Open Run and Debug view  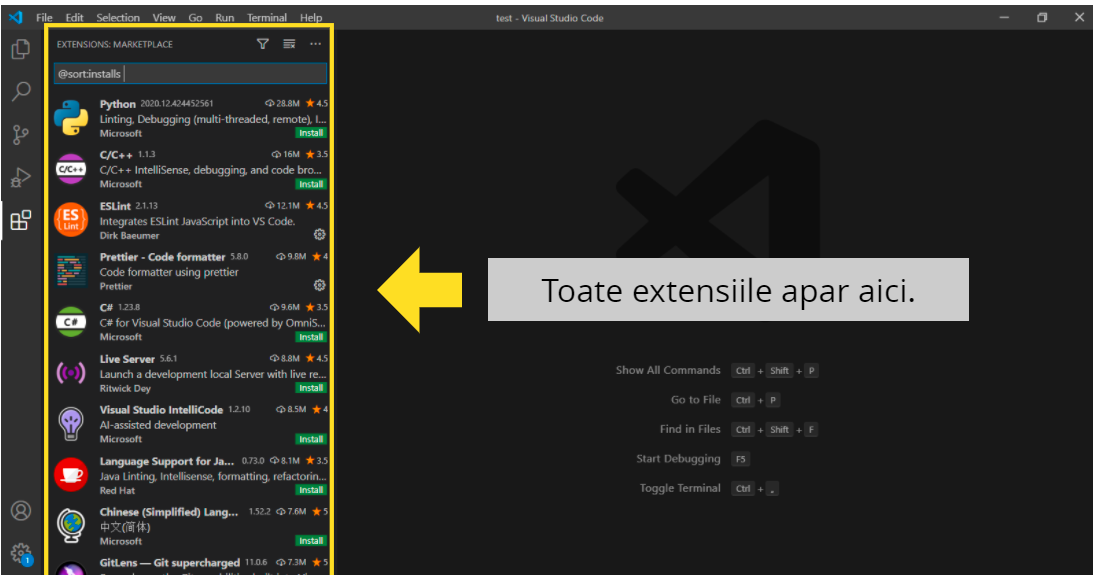[x=21, y=178]
